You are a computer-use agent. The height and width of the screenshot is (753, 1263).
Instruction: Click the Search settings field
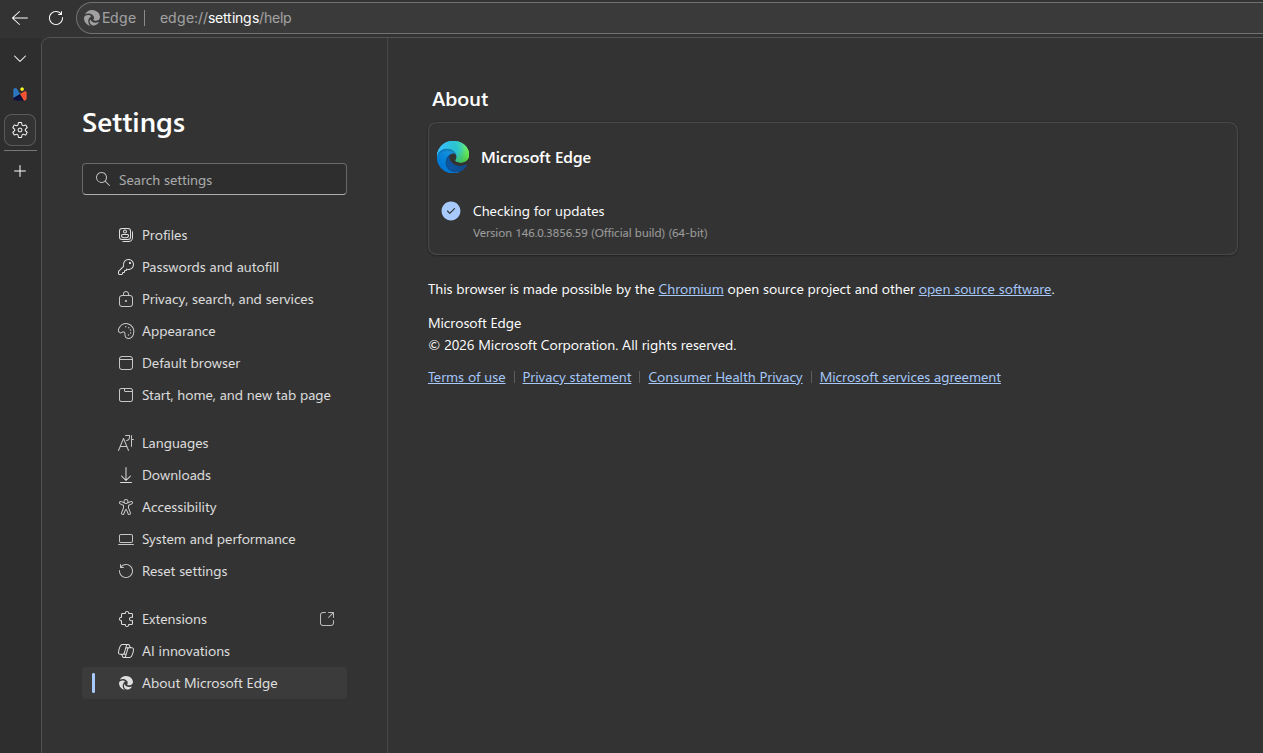point(214,180)
